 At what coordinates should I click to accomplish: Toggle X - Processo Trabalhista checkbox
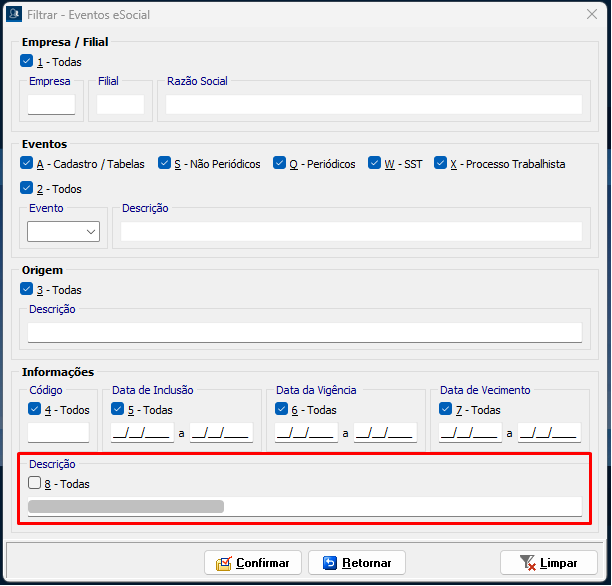pos(441,163)
